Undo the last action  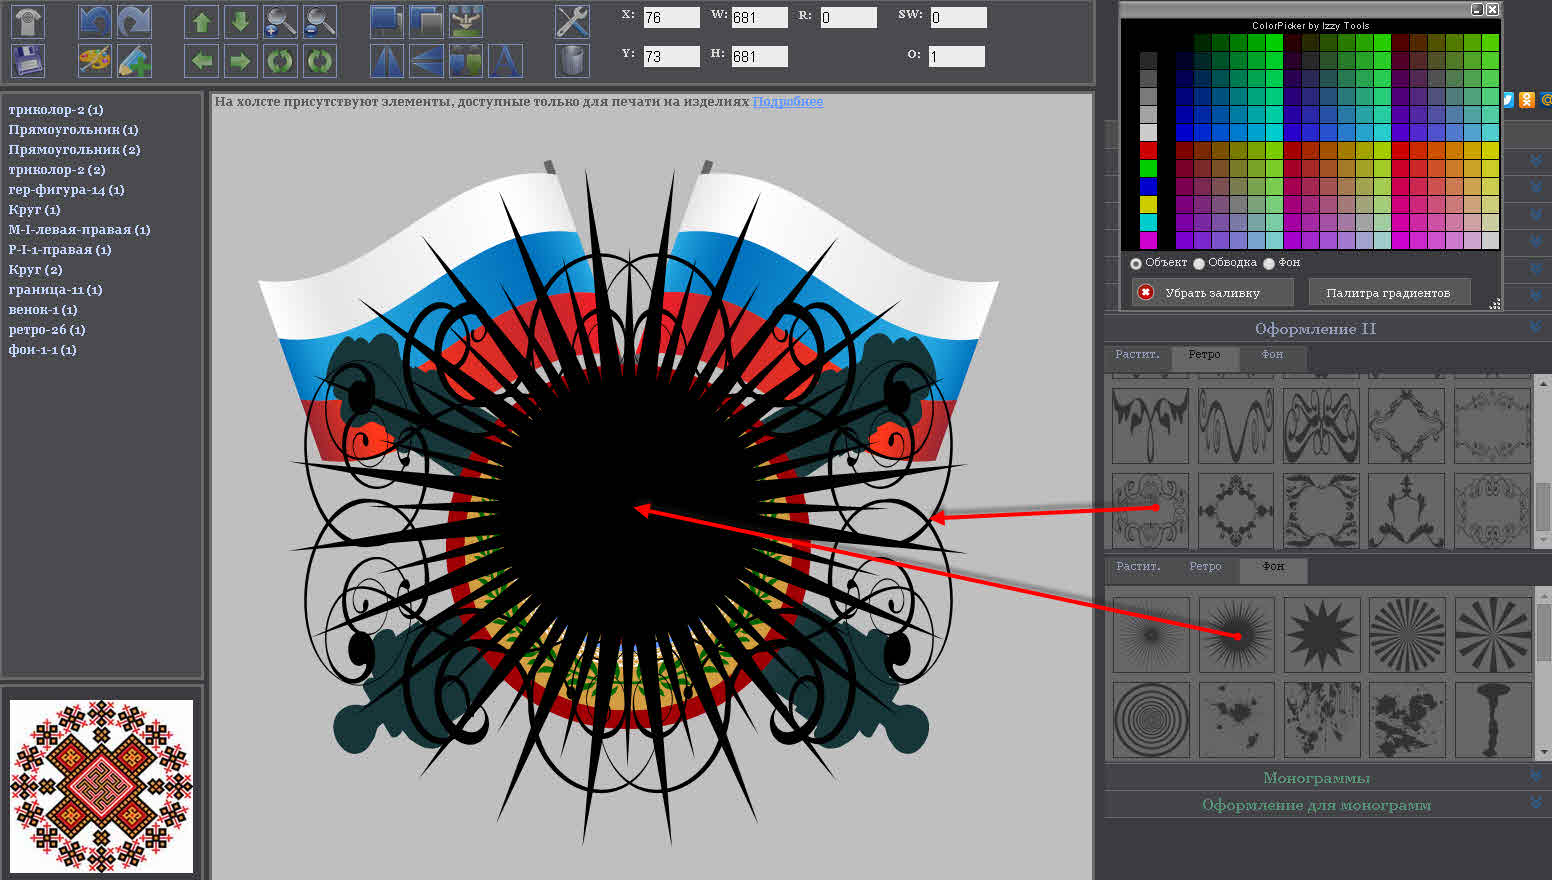tap(95, 21)
